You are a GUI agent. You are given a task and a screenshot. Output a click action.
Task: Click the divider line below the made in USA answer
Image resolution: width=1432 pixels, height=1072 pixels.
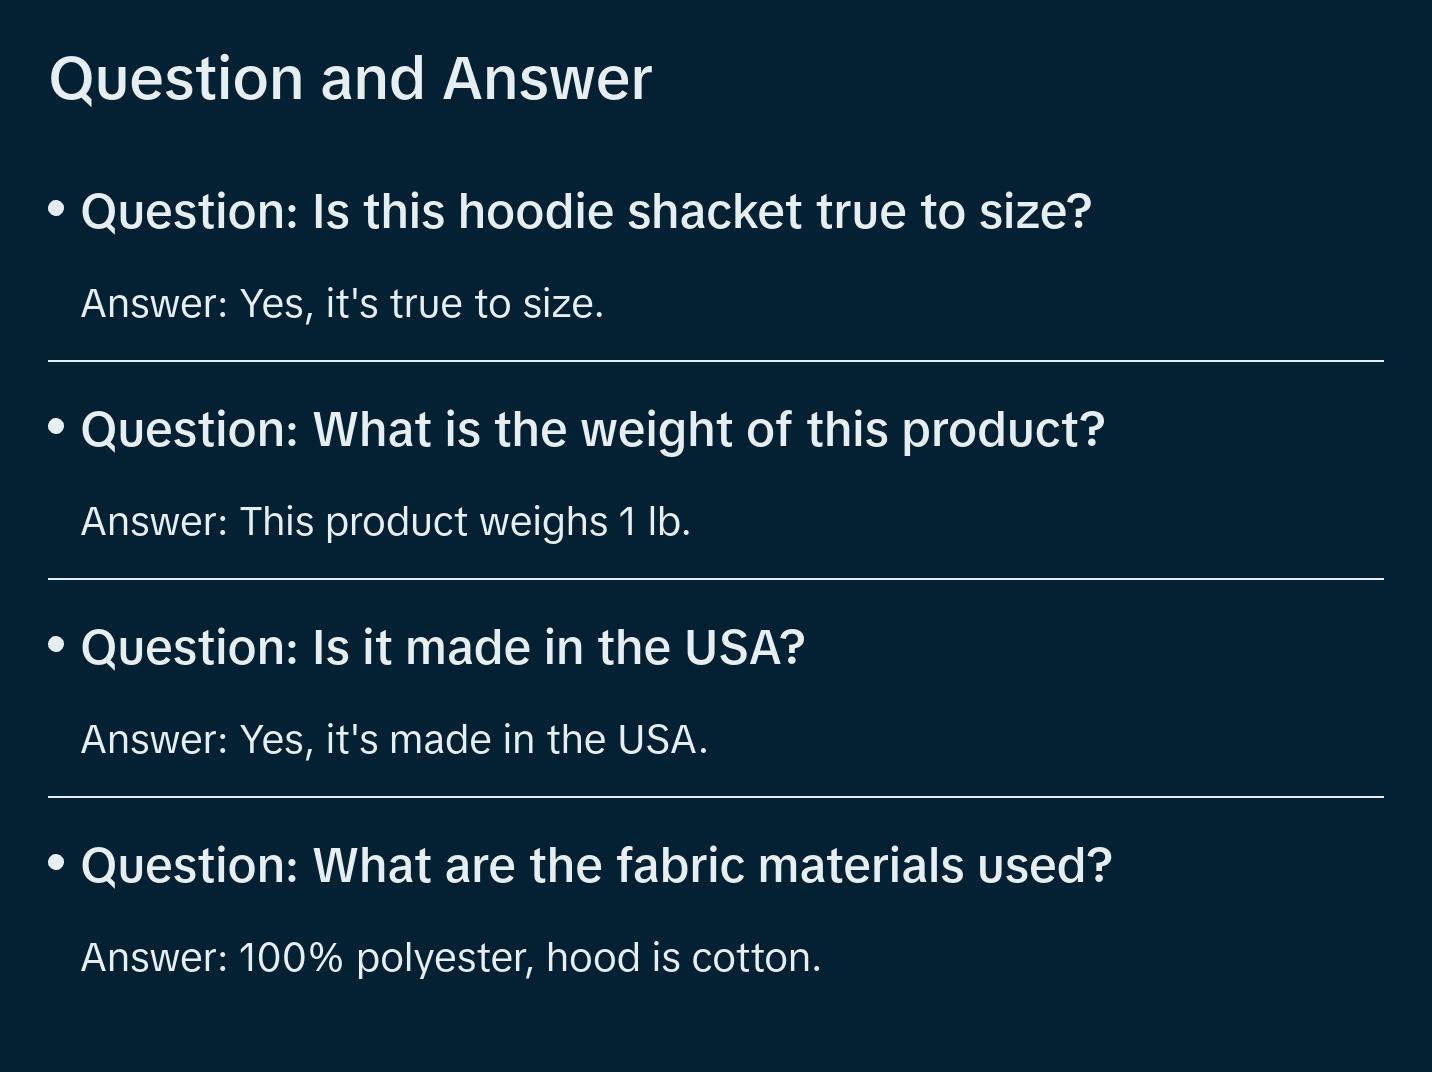coord(716,797)
